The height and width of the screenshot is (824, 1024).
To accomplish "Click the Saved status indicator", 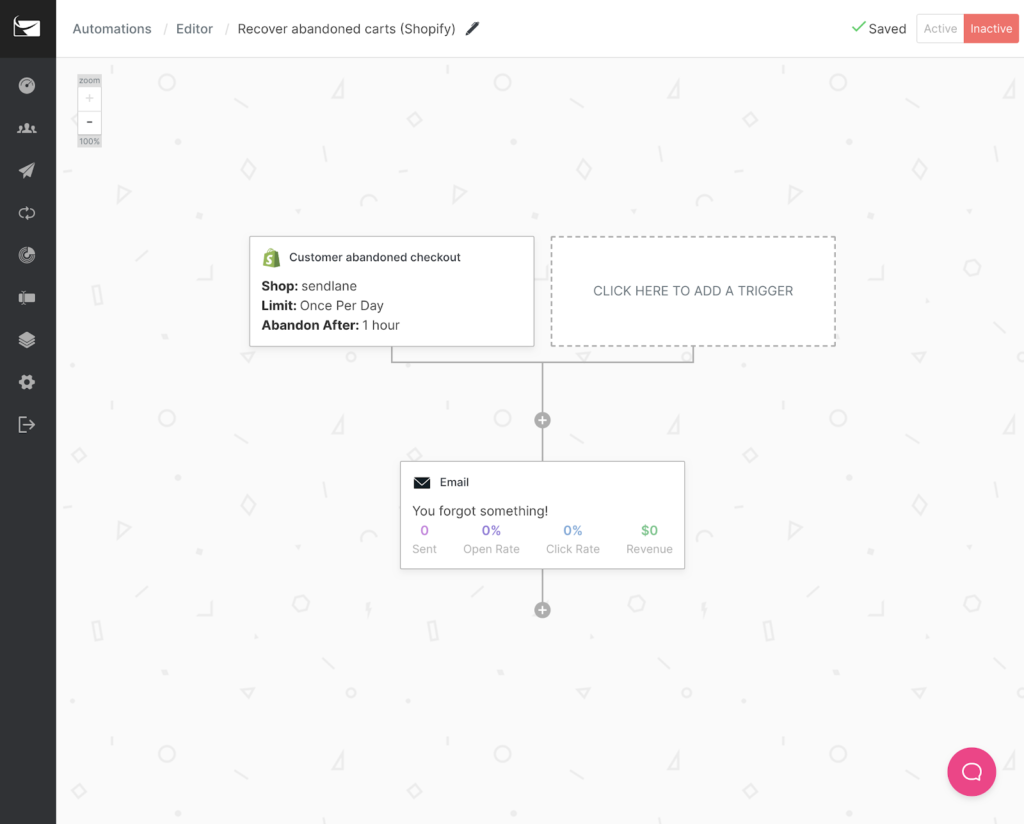I will [x=879, y=28].
